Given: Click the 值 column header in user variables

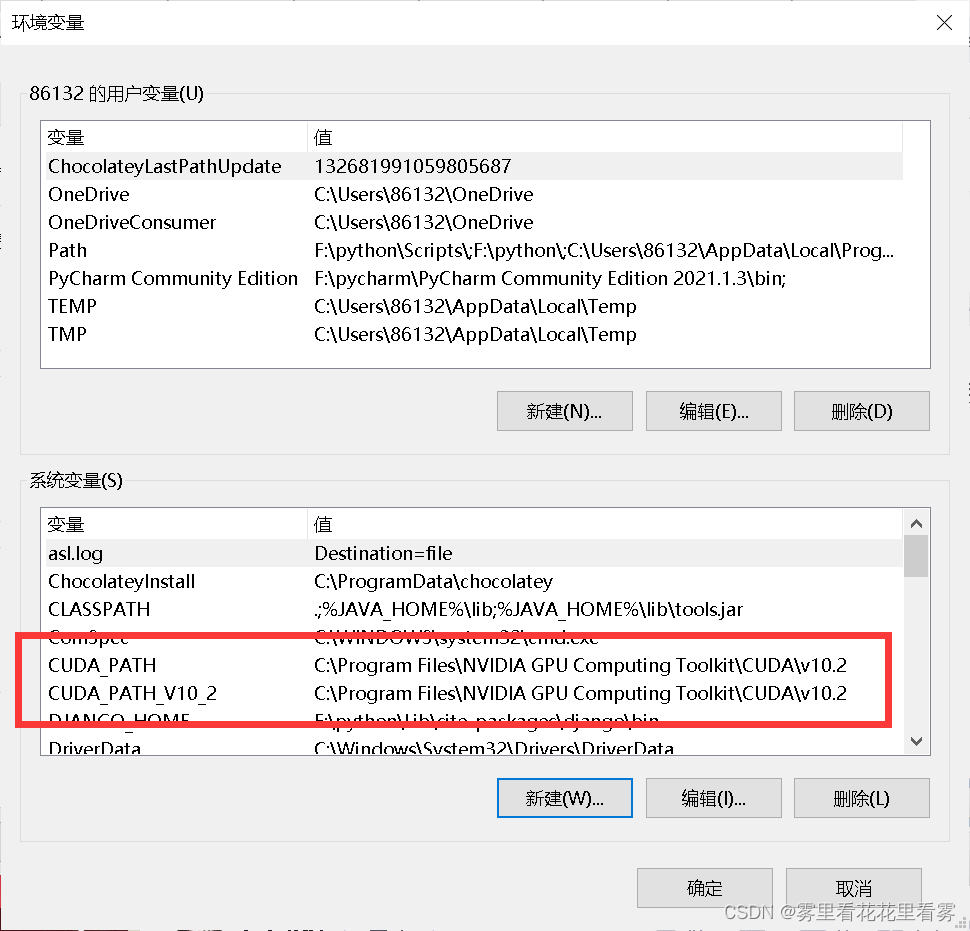Looking at the screenshot, I should tap(605, 137).
